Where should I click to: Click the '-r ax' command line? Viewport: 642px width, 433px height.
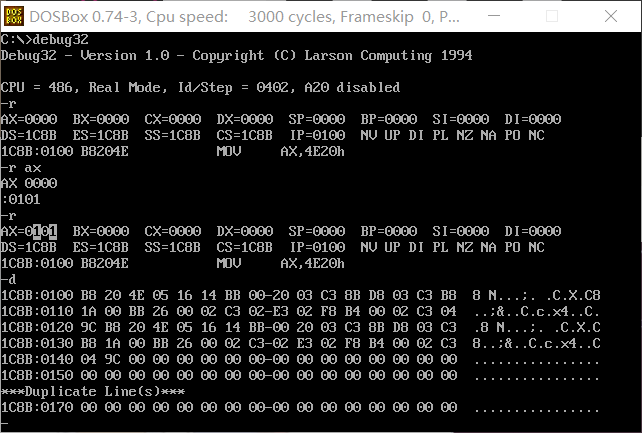21,168
